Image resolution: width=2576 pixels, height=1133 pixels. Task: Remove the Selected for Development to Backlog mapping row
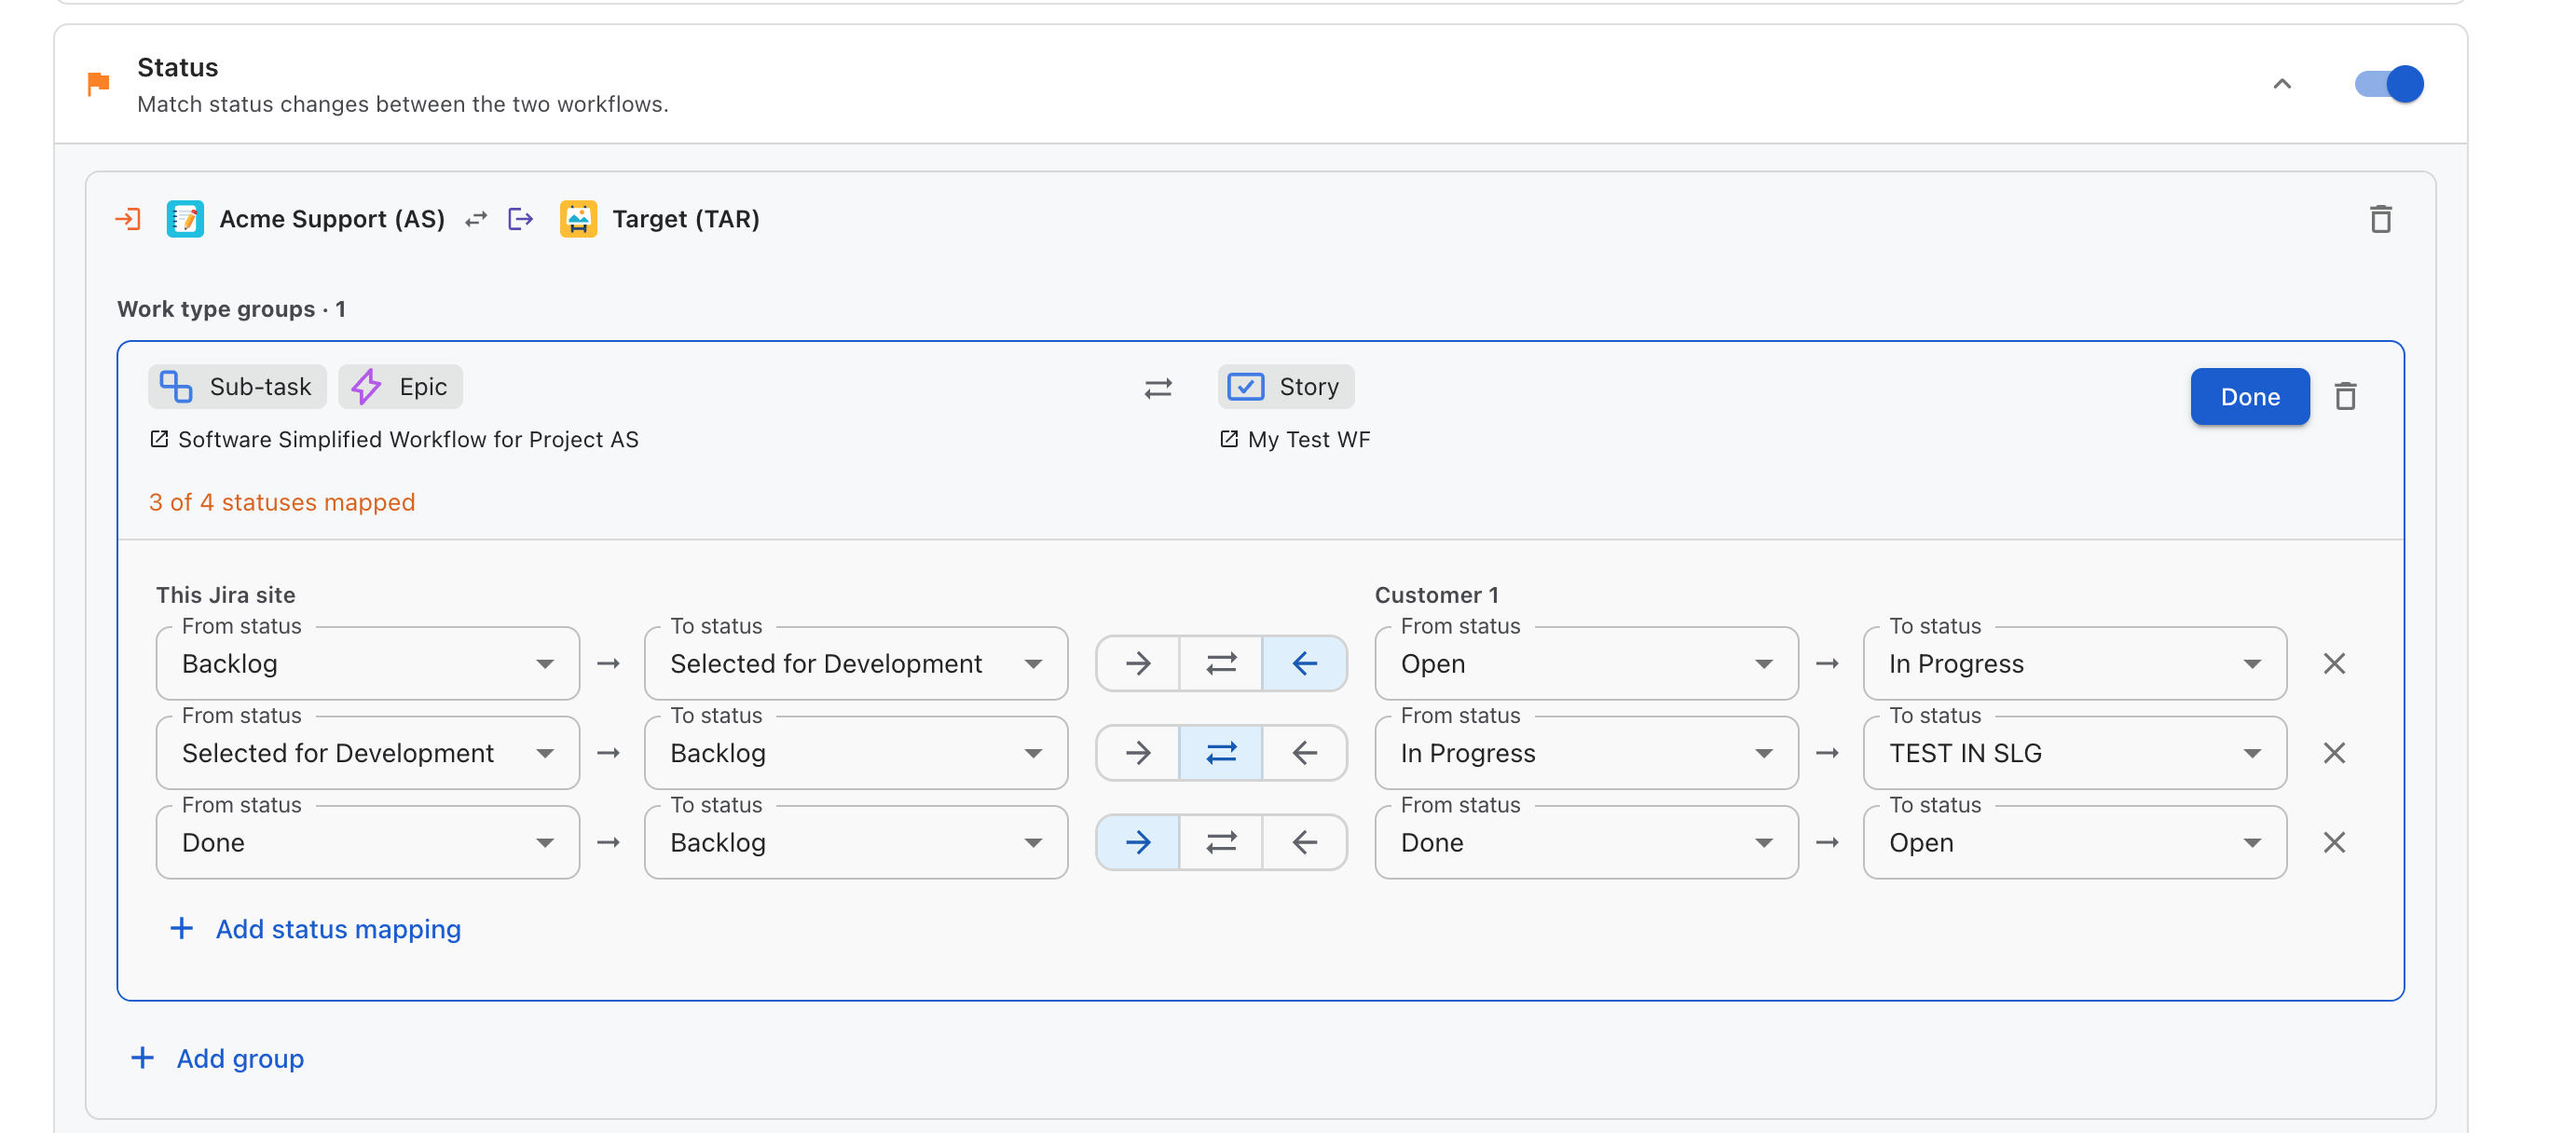click(x=2334, y=753)
